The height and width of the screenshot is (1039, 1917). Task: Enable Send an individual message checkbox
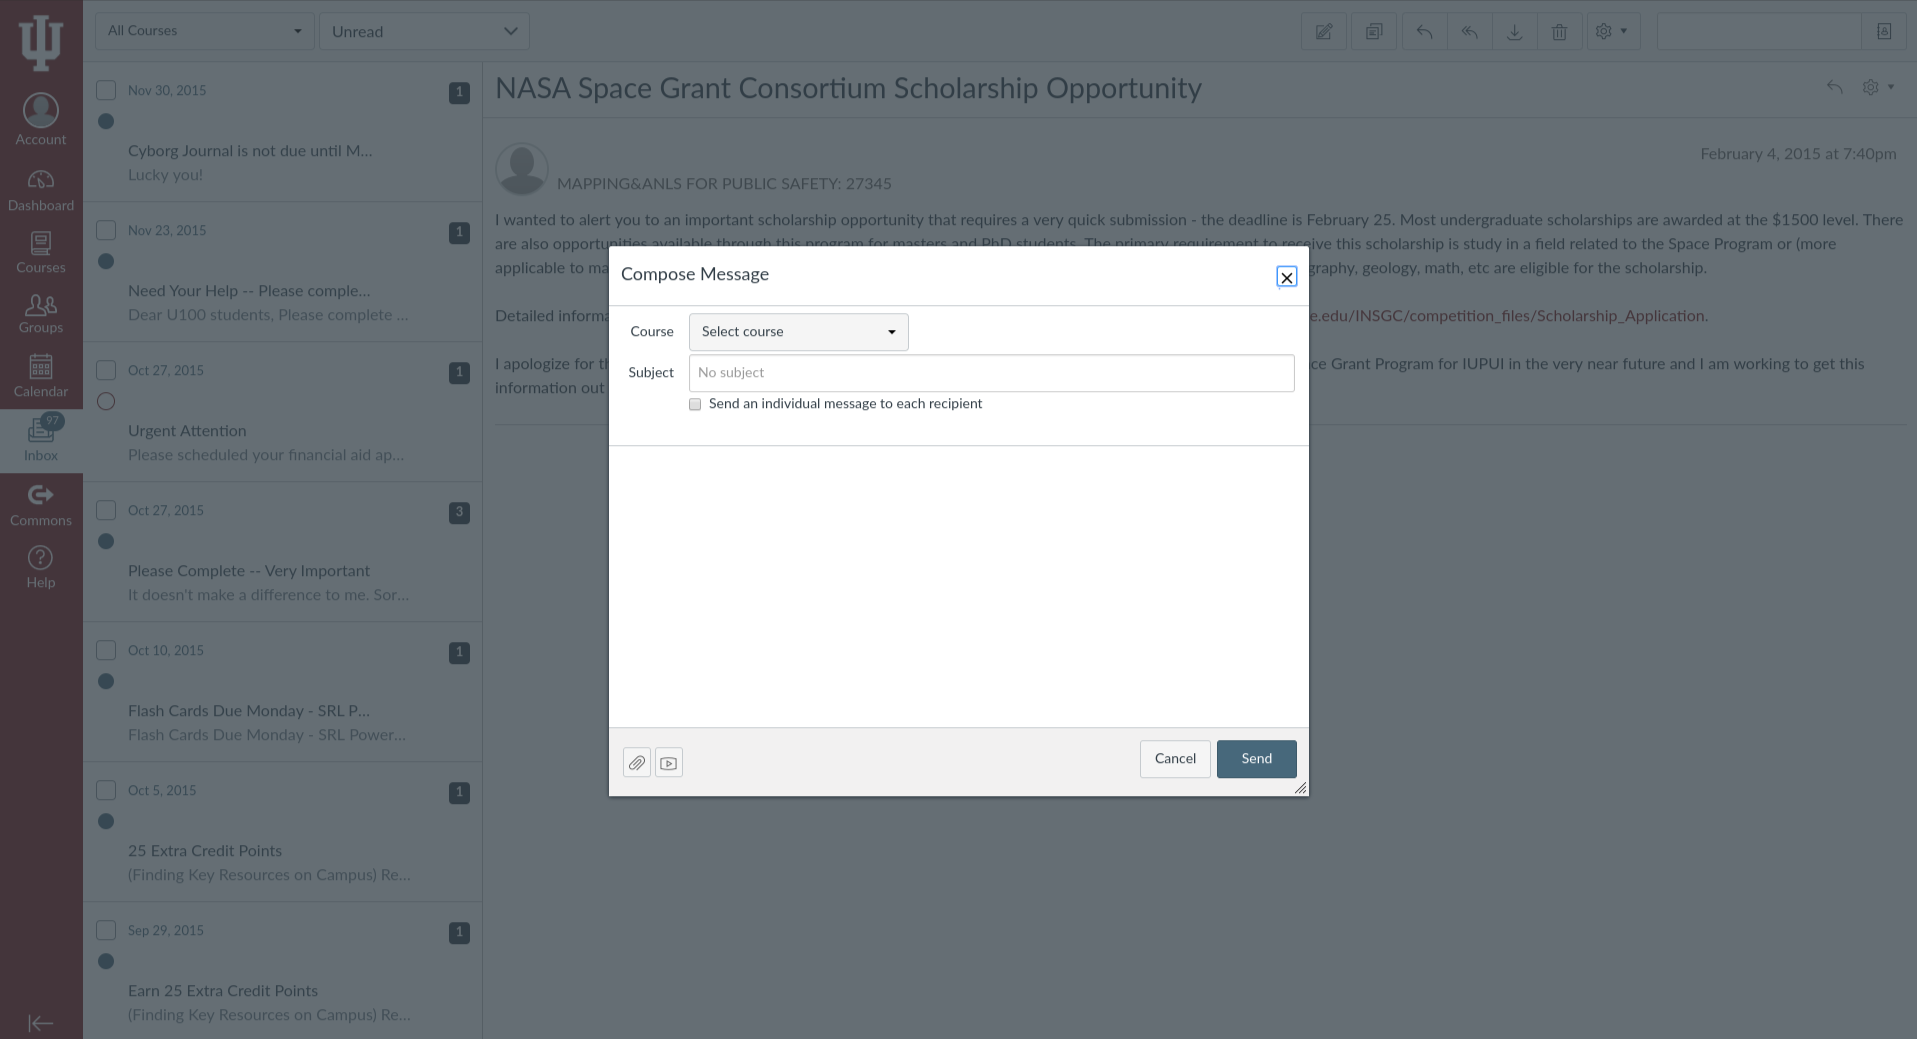point(695,404)
